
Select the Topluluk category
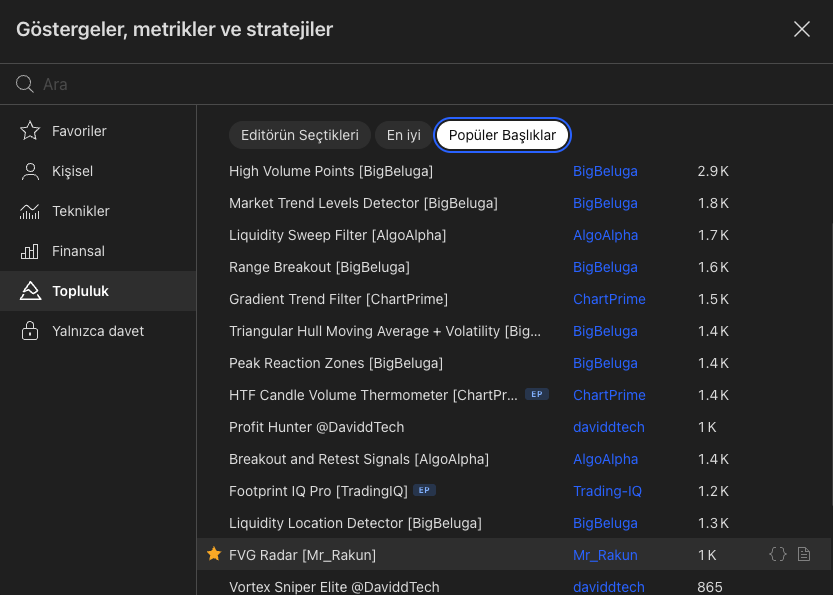tap(98, 291)
